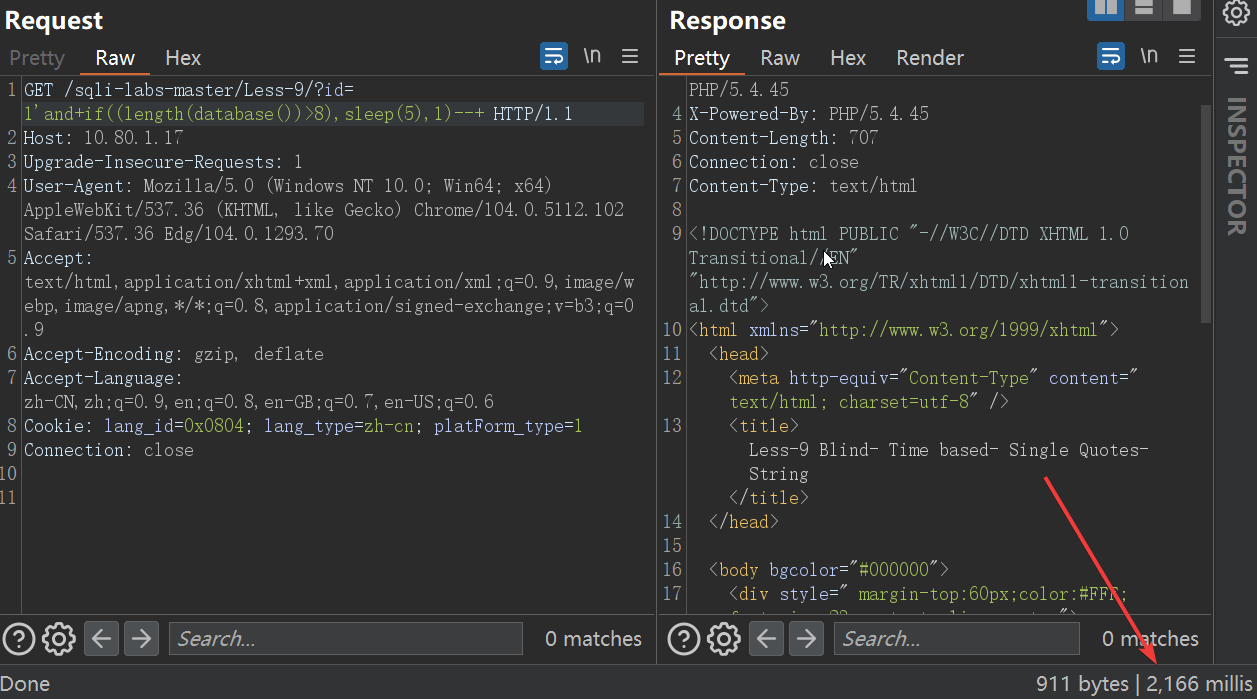The height and width of the screenshot is (699, 1257).
Task: Select stacked vertical layout icon
Action: 1144,8
